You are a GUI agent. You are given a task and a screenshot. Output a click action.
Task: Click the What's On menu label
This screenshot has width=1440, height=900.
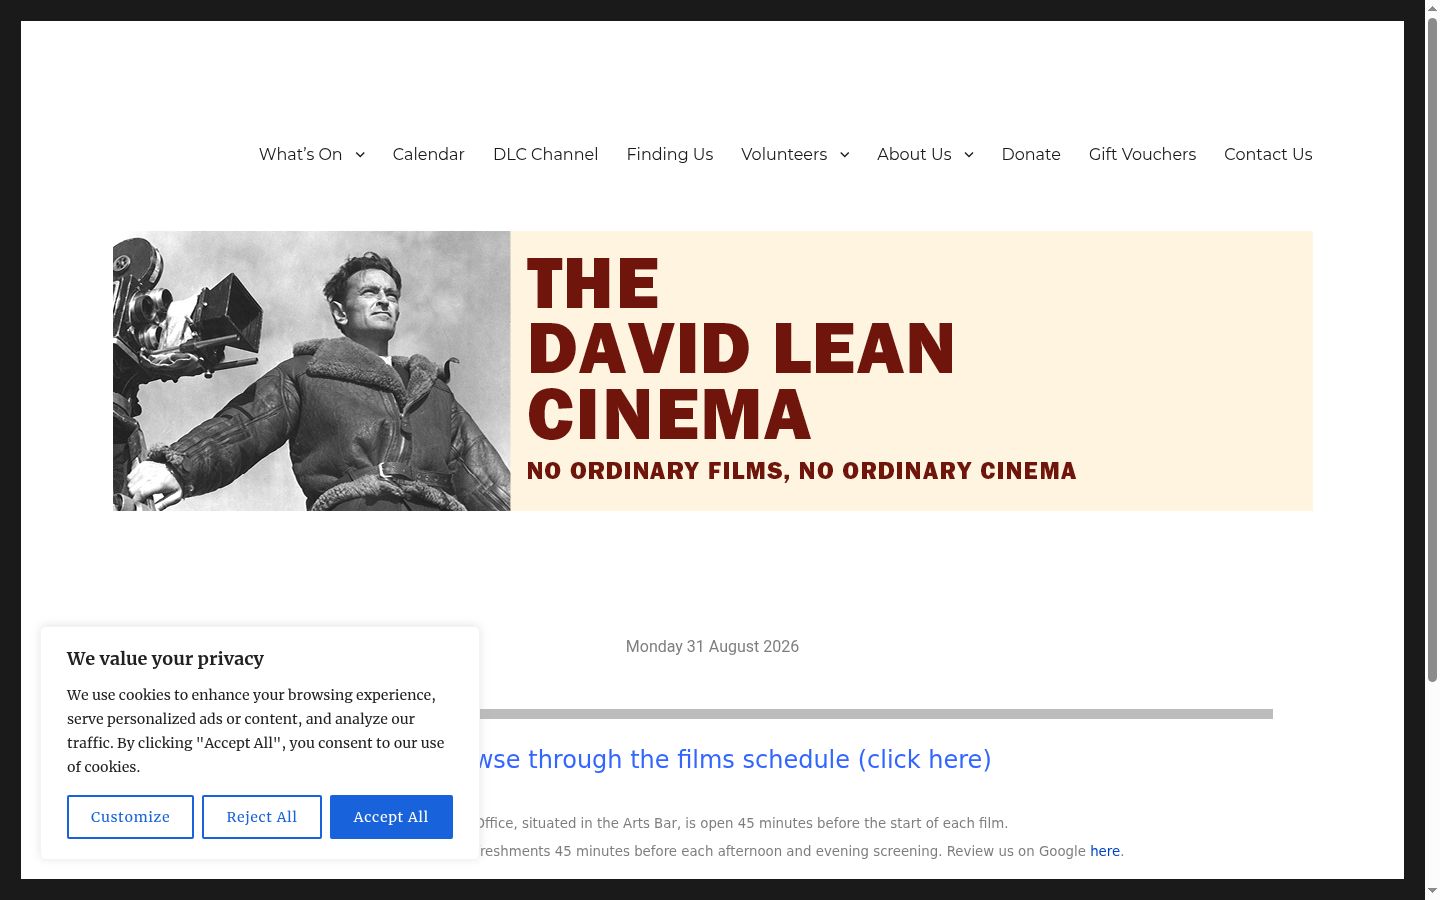300,154
